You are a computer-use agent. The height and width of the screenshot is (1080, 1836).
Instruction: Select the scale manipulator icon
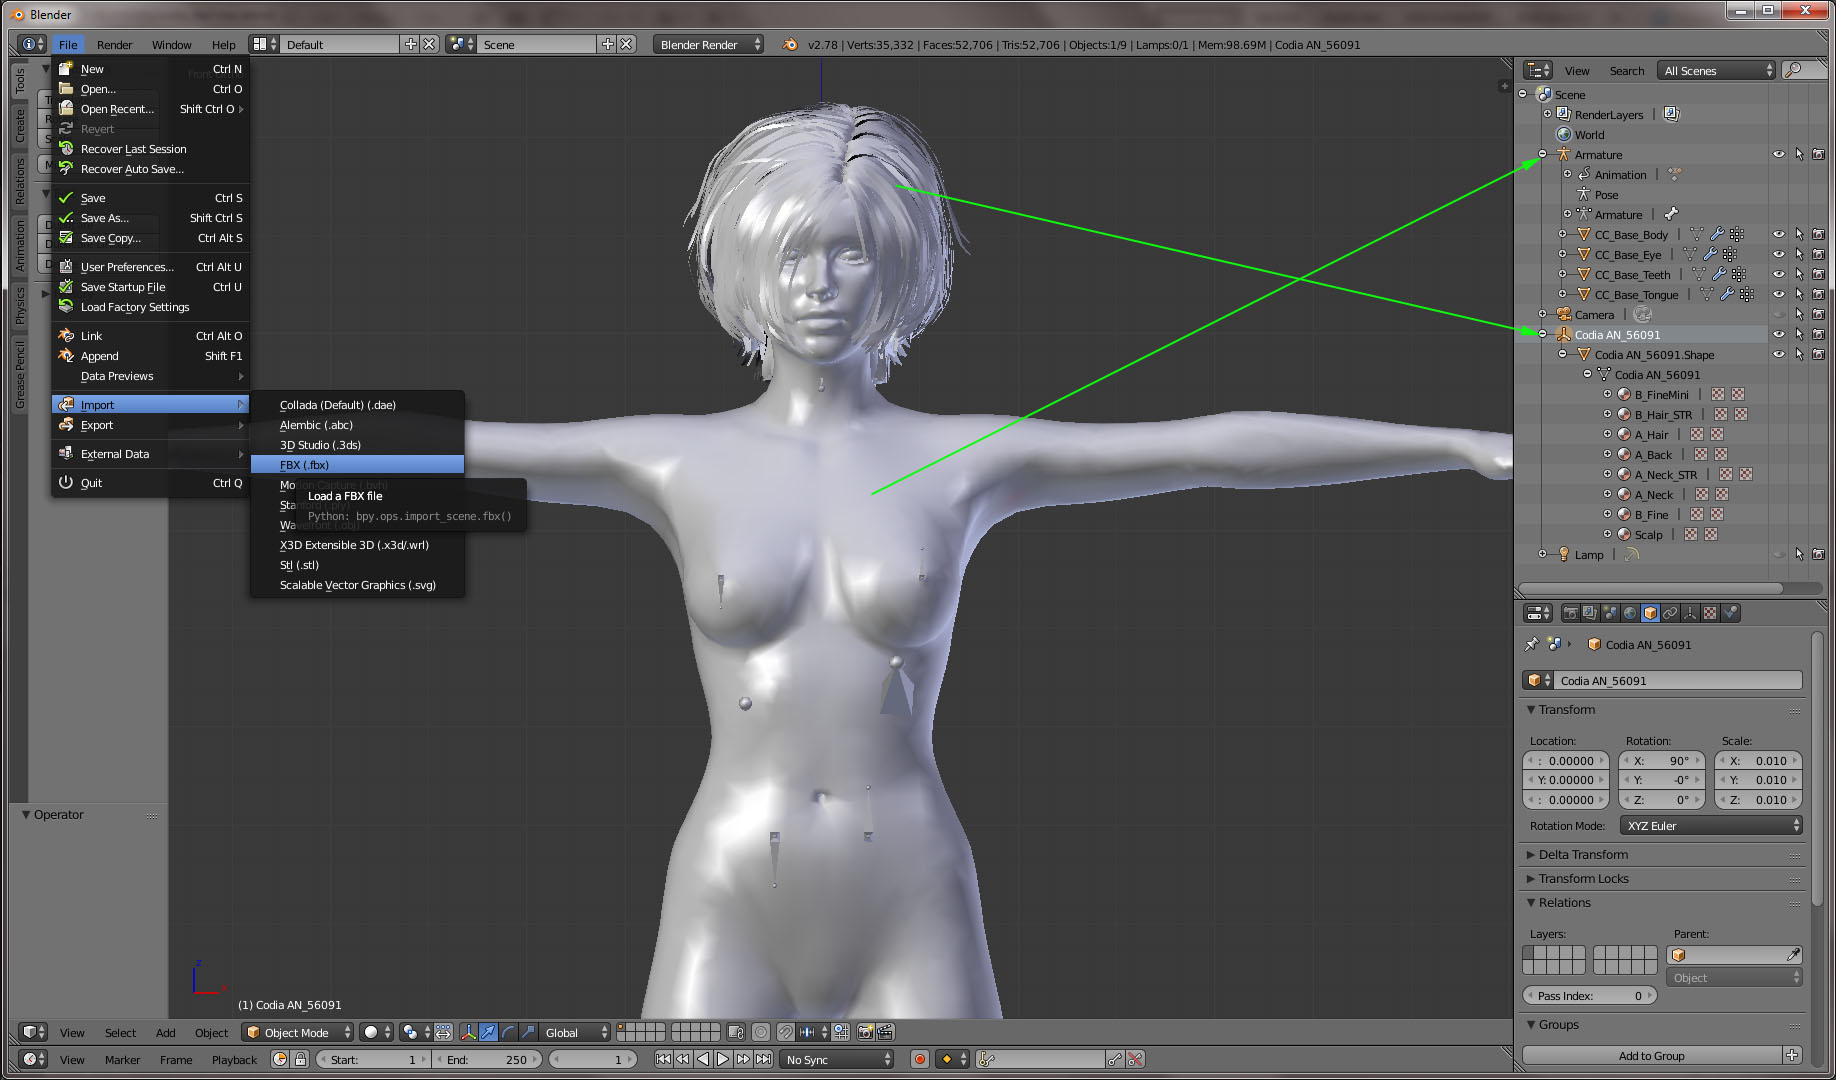pyautogui.click(x=528, y=1032)
